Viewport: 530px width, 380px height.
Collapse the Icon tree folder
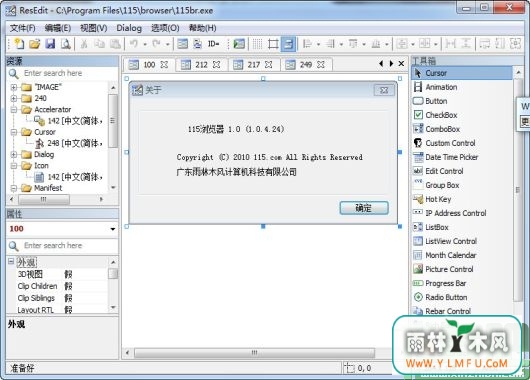click(x=14, y=166)
